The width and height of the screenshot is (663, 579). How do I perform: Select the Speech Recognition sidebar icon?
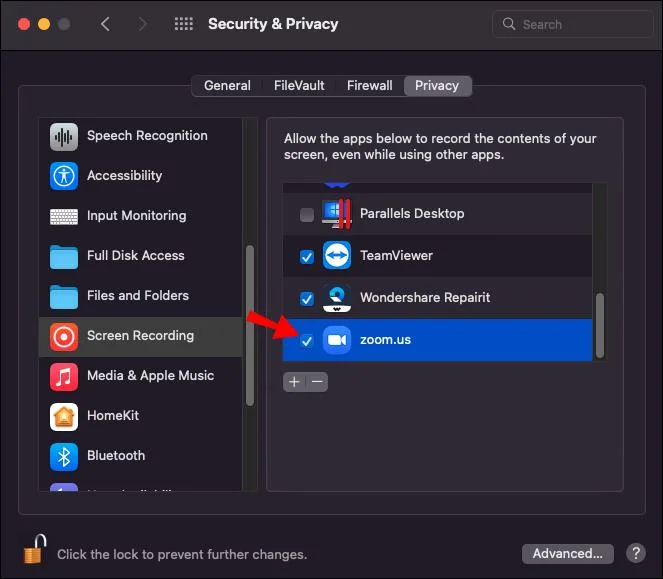(x=64, y=136)
